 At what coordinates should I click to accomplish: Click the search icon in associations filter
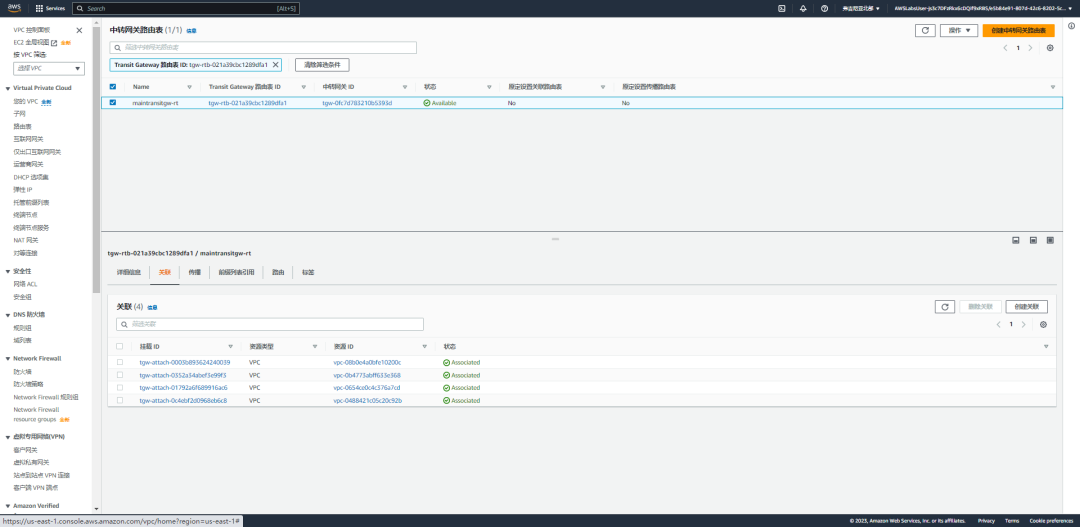point(124,324)
